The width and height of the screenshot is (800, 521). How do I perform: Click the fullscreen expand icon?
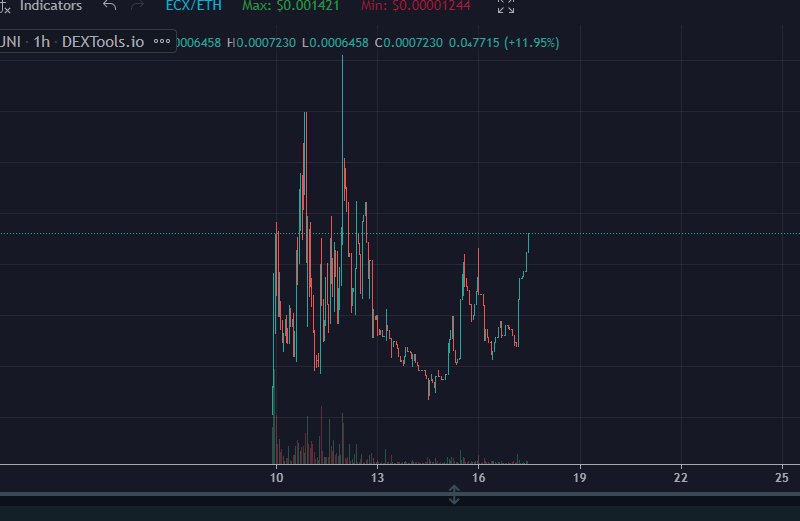coord(506,6)
